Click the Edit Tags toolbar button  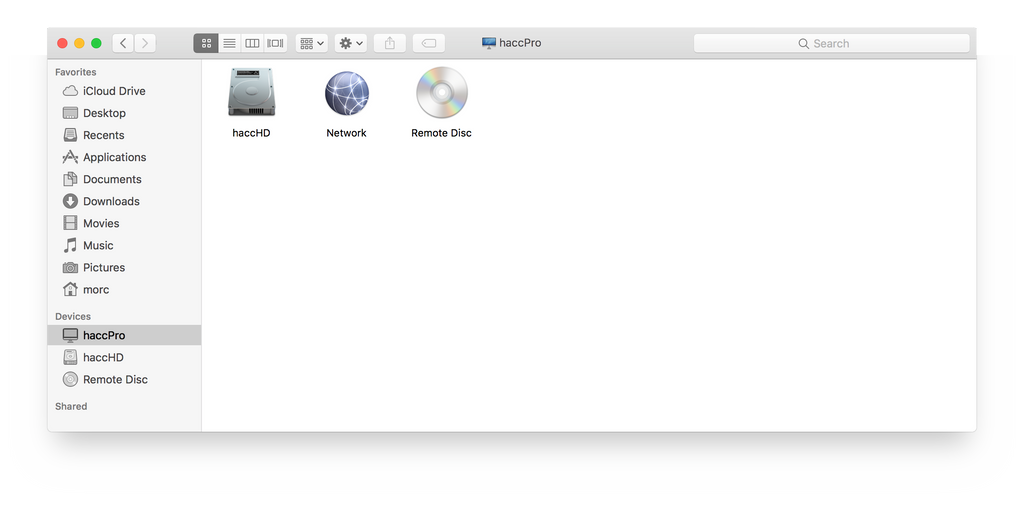(x=429, y=43)
